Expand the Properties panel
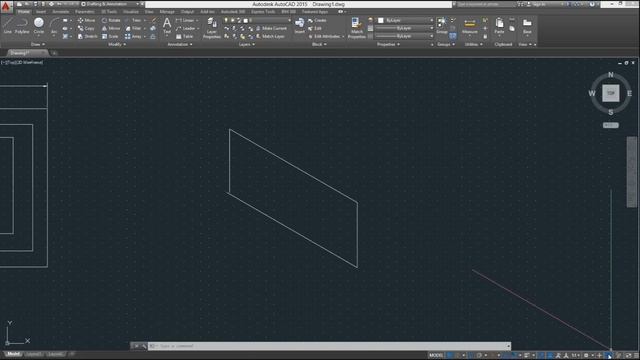The image size is (640, 360). 389,44
